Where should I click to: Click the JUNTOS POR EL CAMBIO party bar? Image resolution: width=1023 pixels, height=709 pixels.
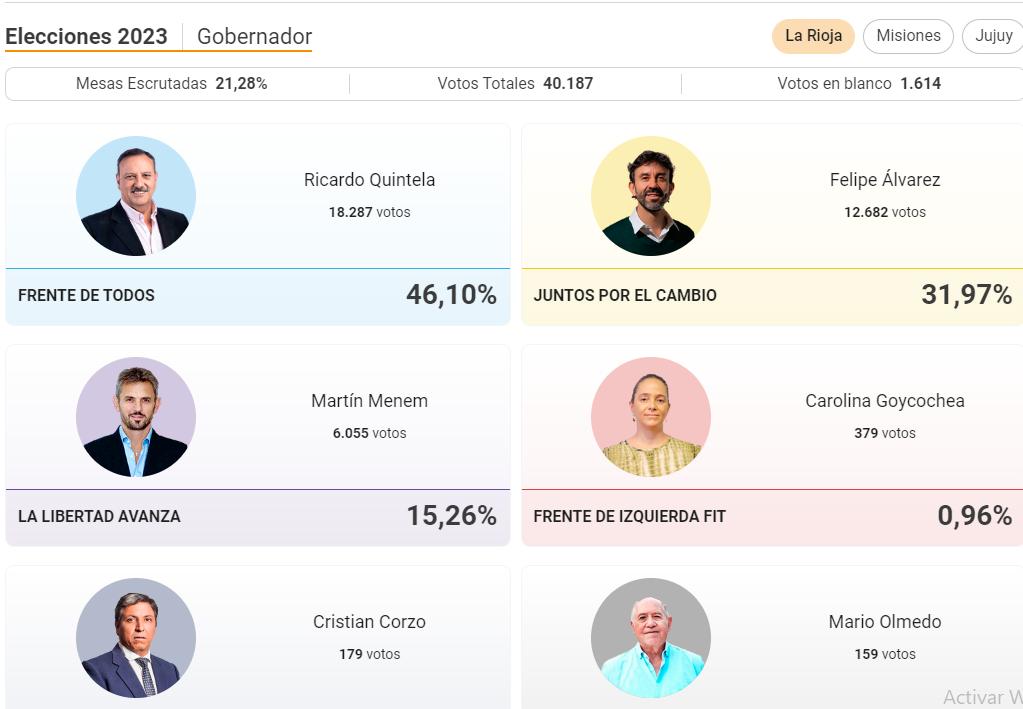point(772,296)
